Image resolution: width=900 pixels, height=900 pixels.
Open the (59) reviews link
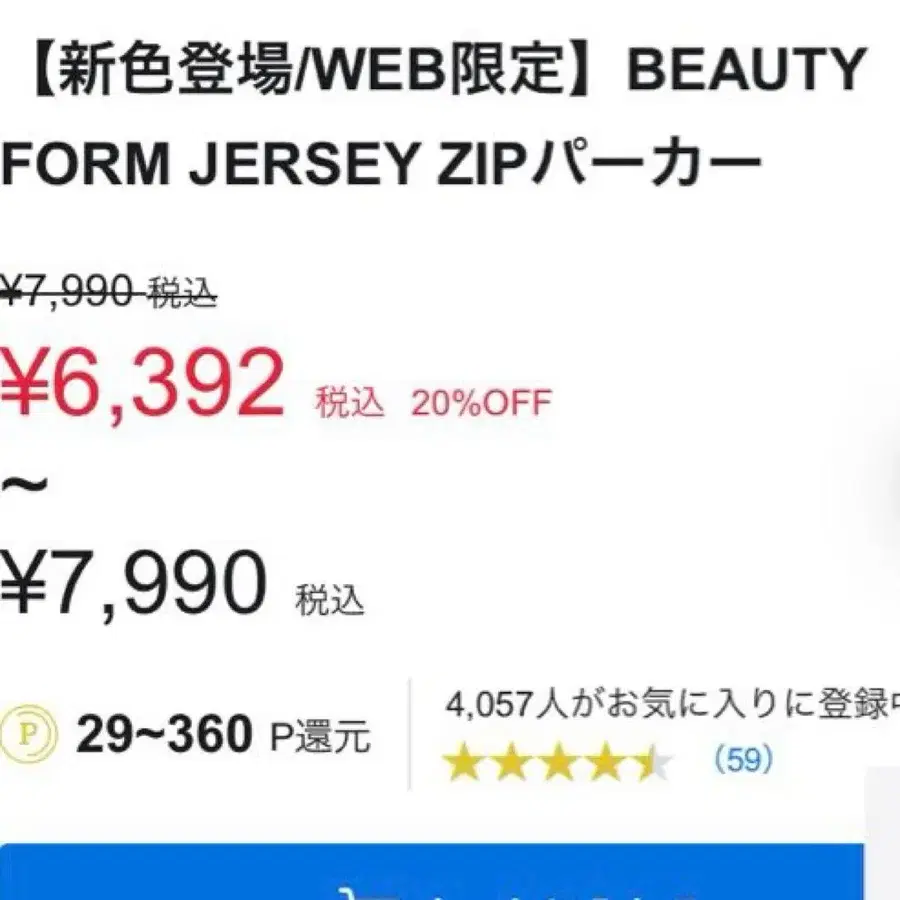(x=743, y=761)
